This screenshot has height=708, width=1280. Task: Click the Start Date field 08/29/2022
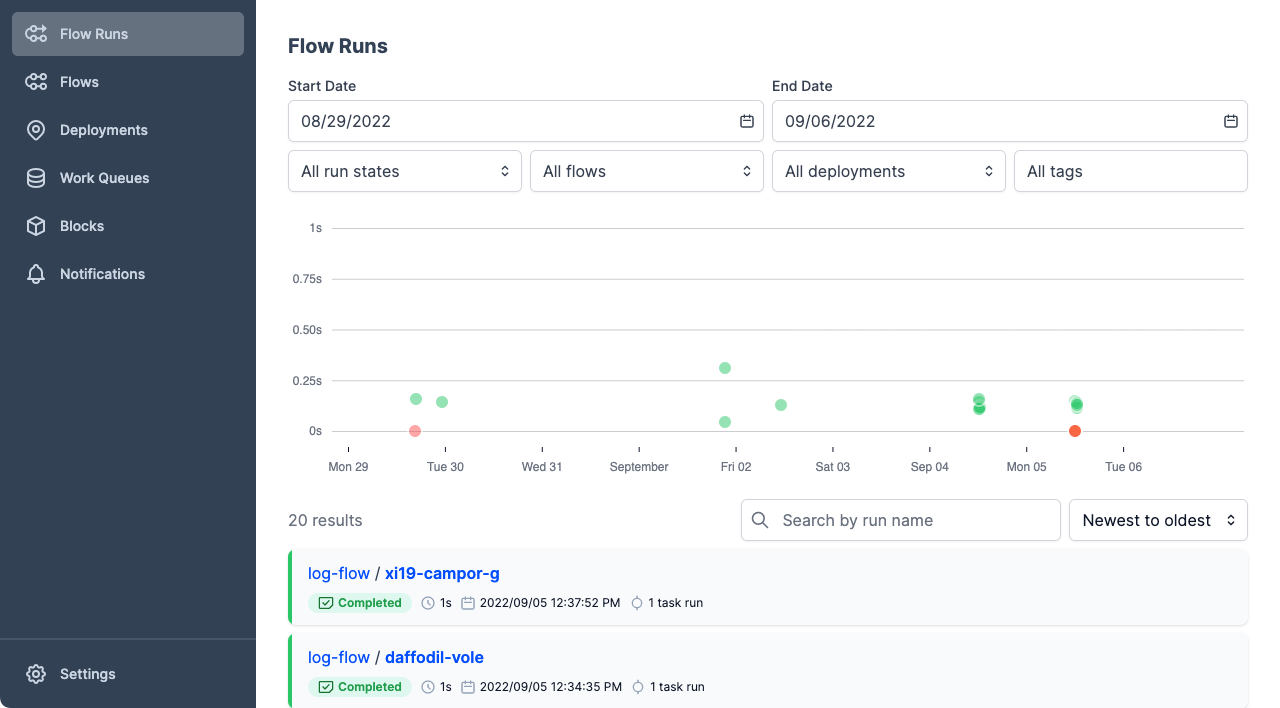point(526,121)
